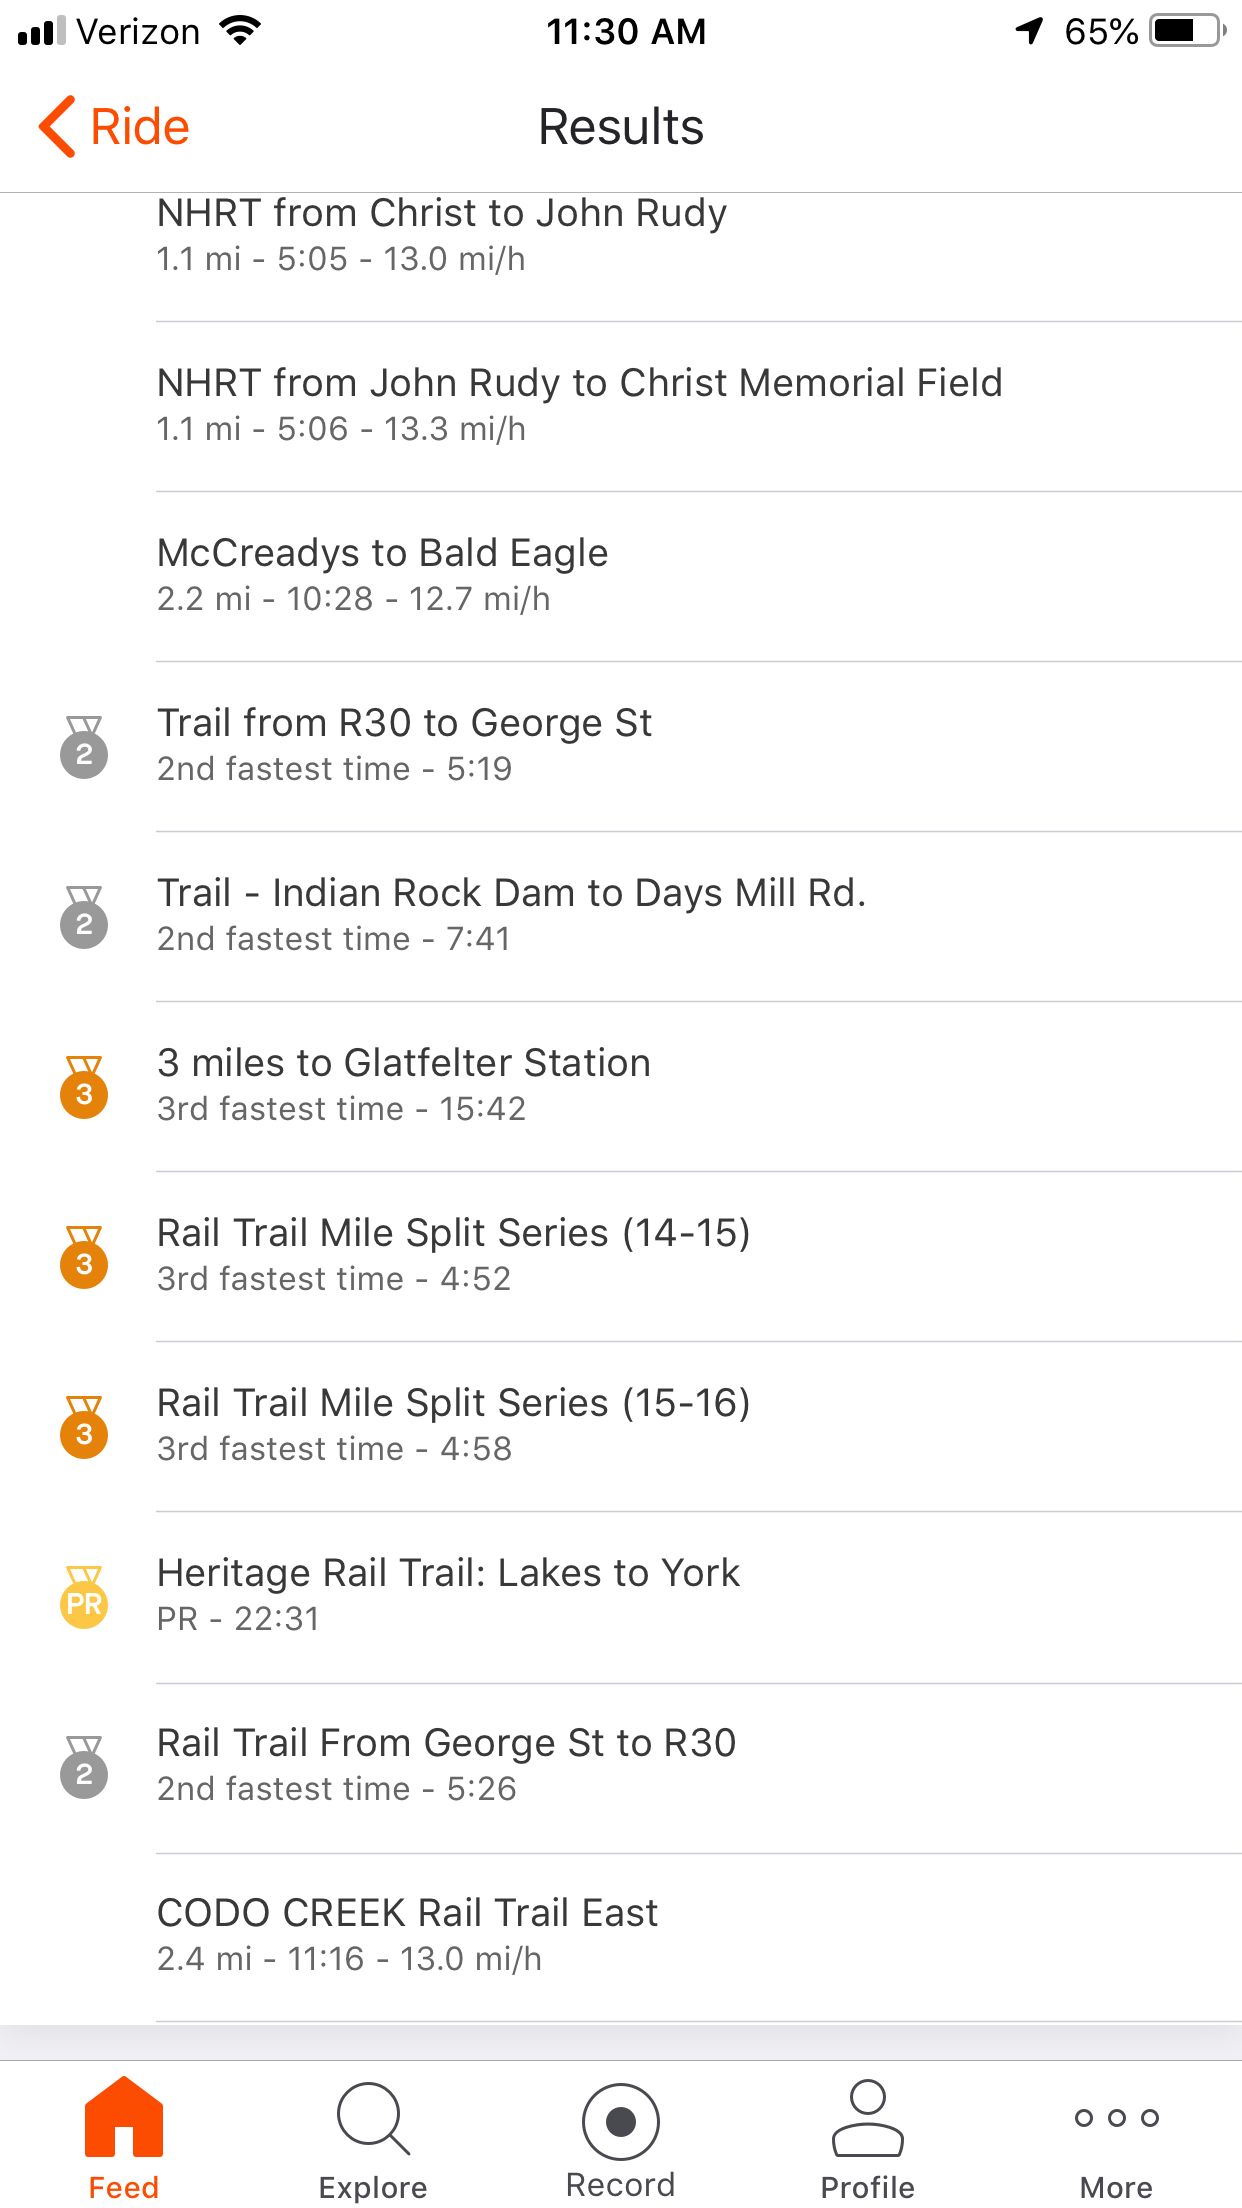The image size is (1242, 2208).
Task: Open NHRT John Rudy to Christ Memorial Field
Action: coord(579,404)
